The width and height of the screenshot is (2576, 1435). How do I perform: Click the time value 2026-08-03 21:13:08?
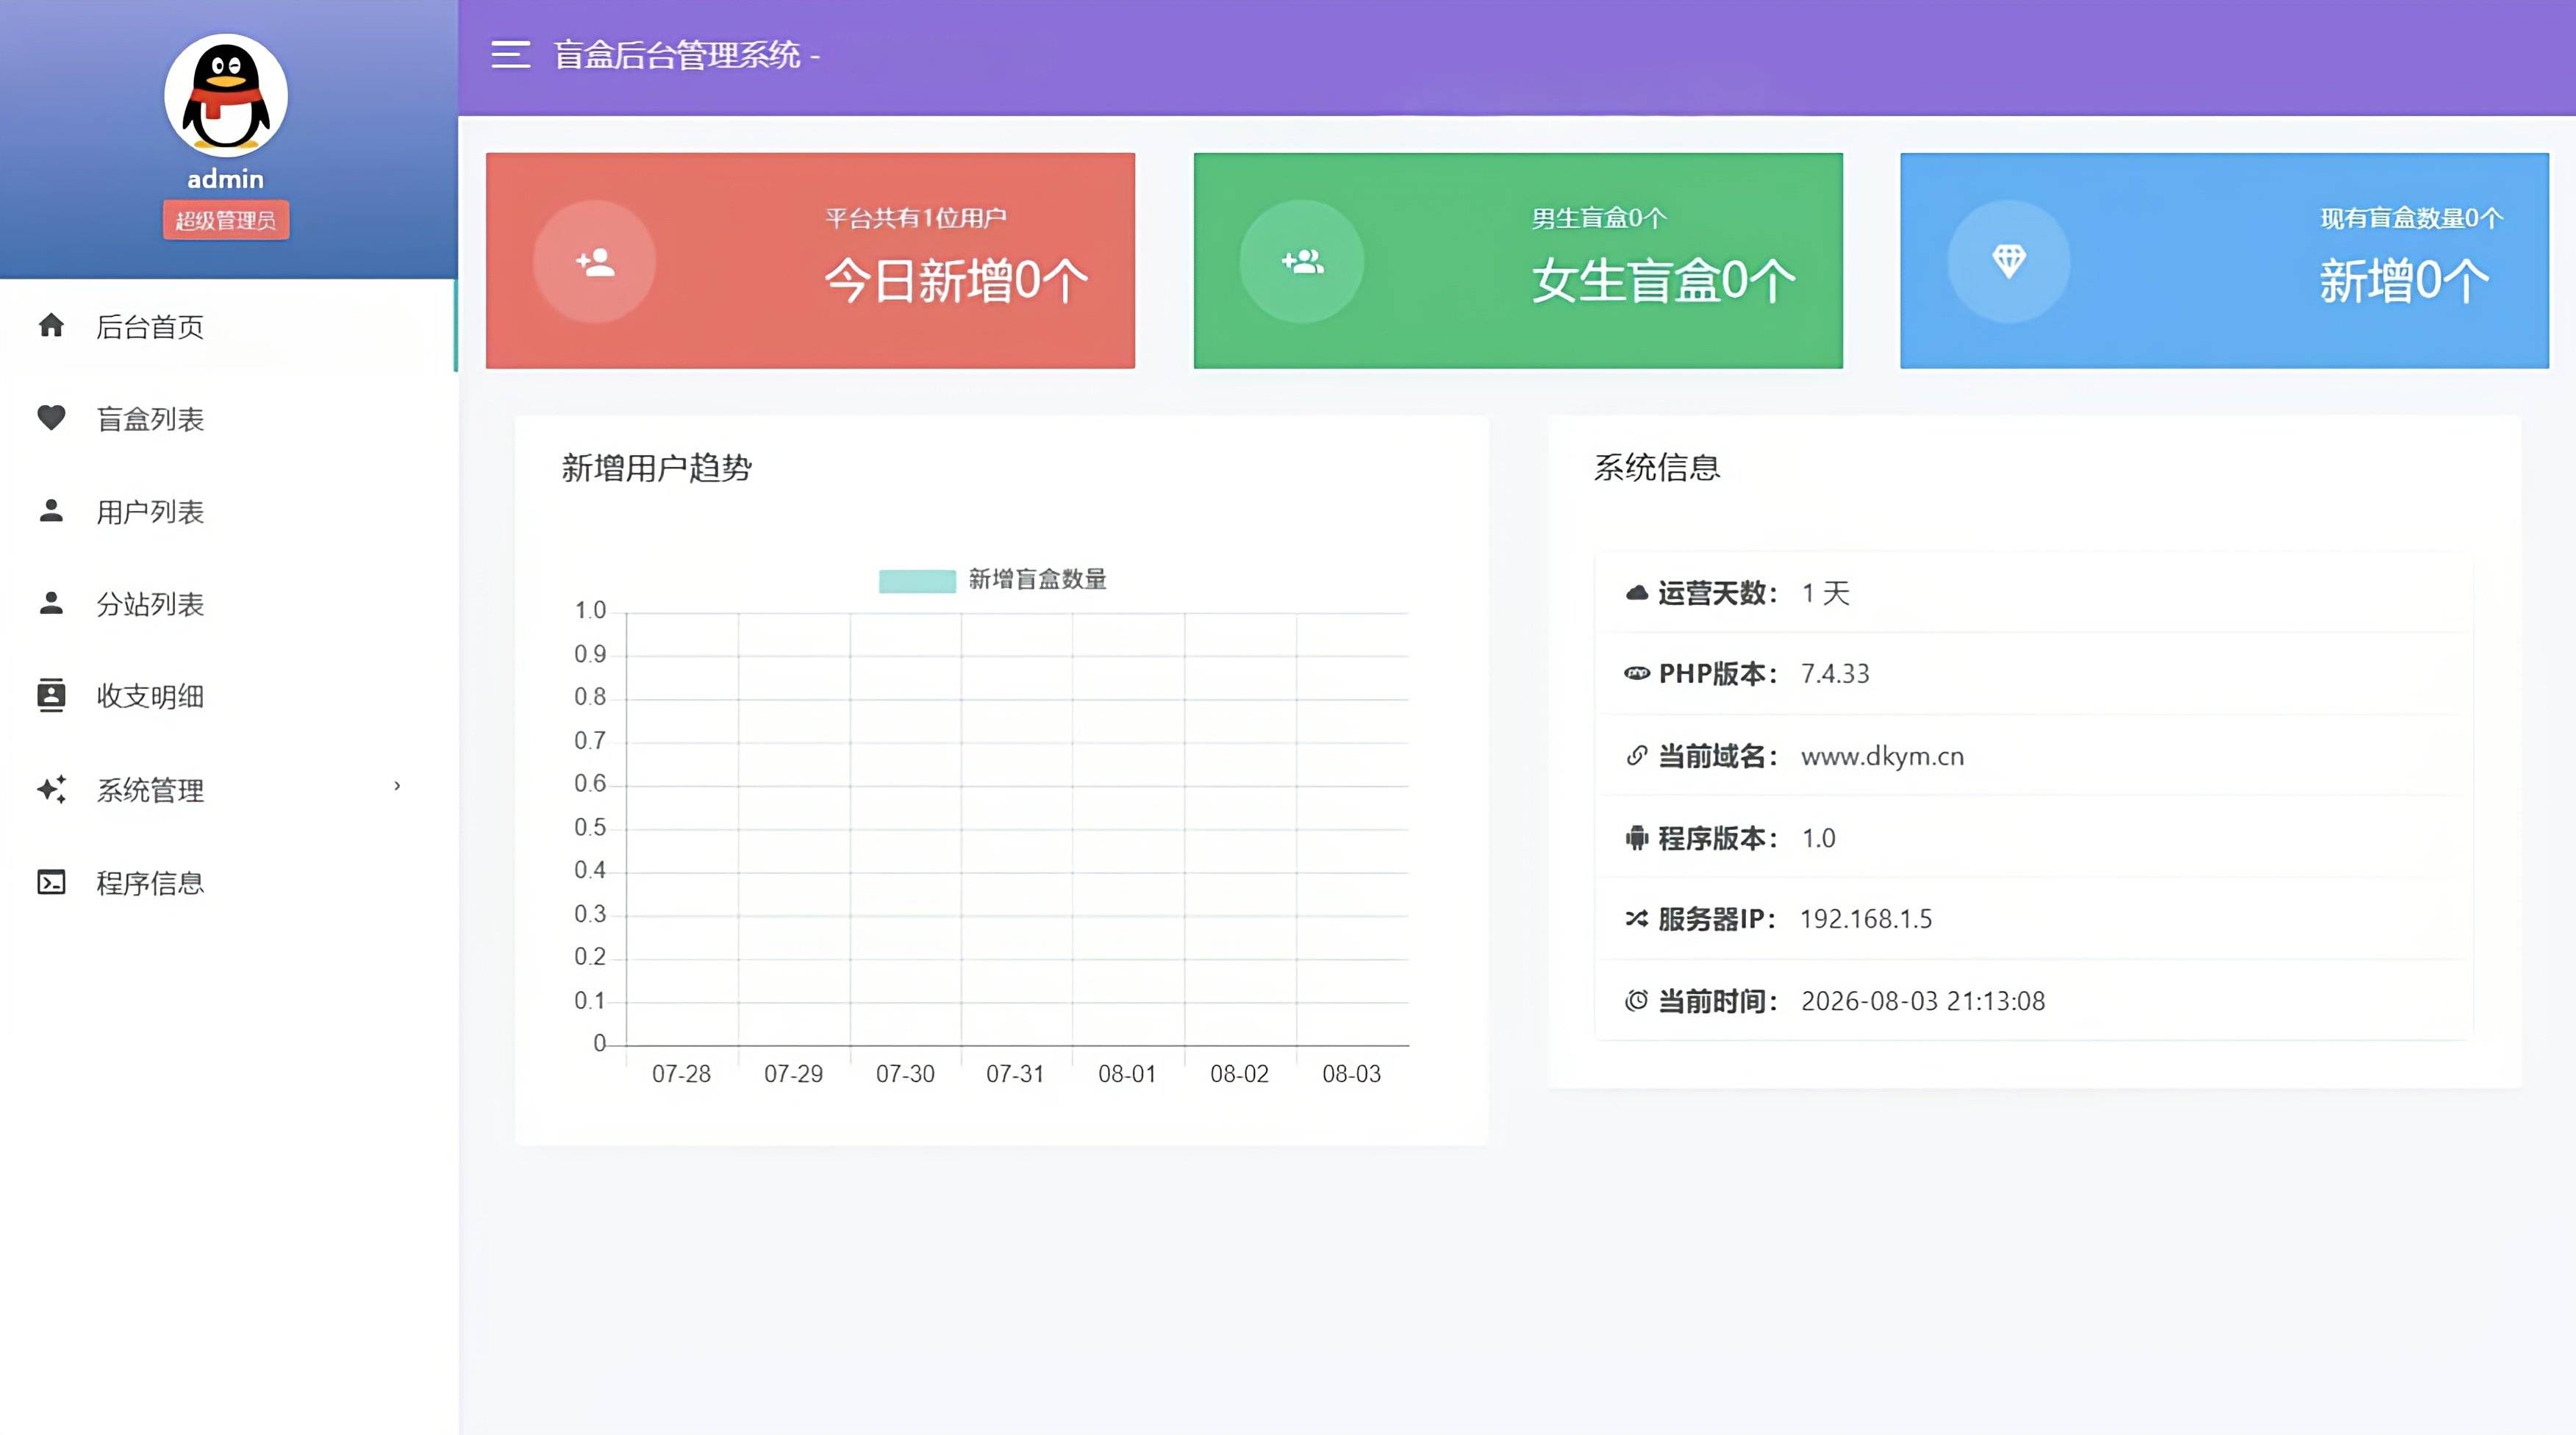1923,1001
